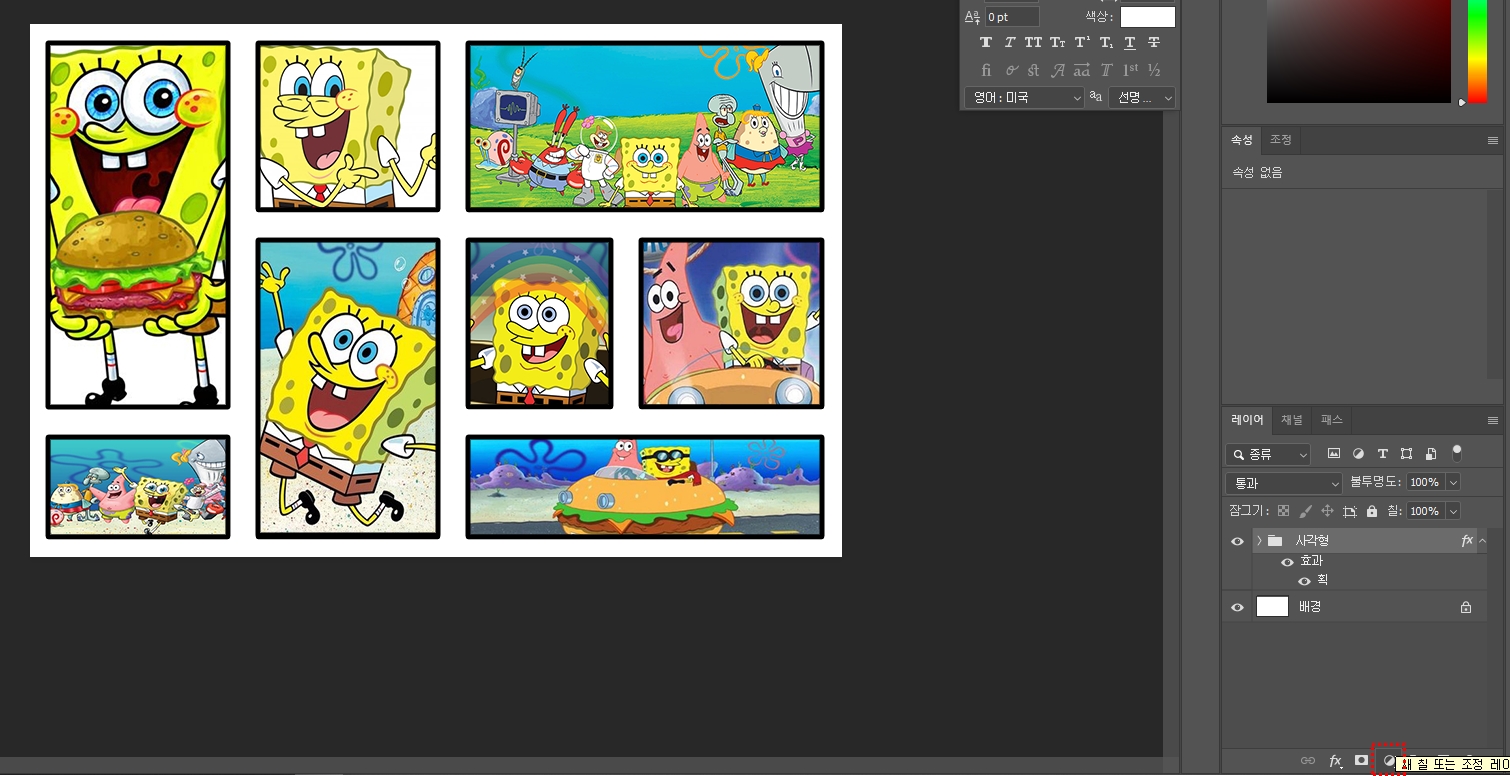The height and width of the screenshot is (776, 1510).
Task: Open the 선명 anti-aliasing dropdown
Action: 1141,98
